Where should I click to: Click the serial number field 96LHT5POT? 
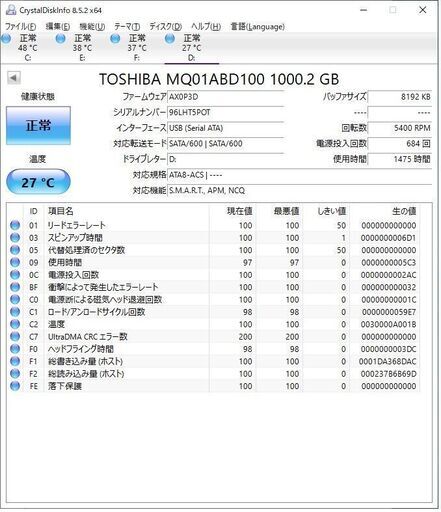(x=225, y=113)
